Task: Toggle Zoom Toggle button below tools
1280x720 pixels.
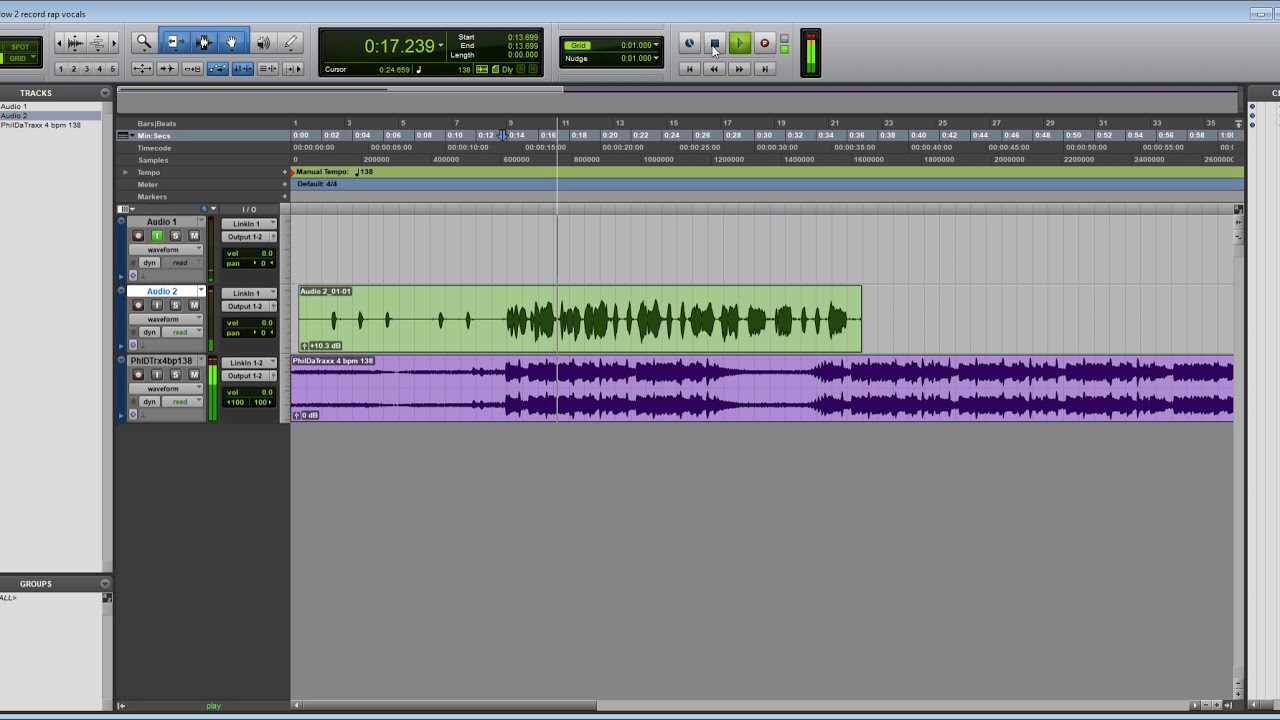Action: [142, 69]
